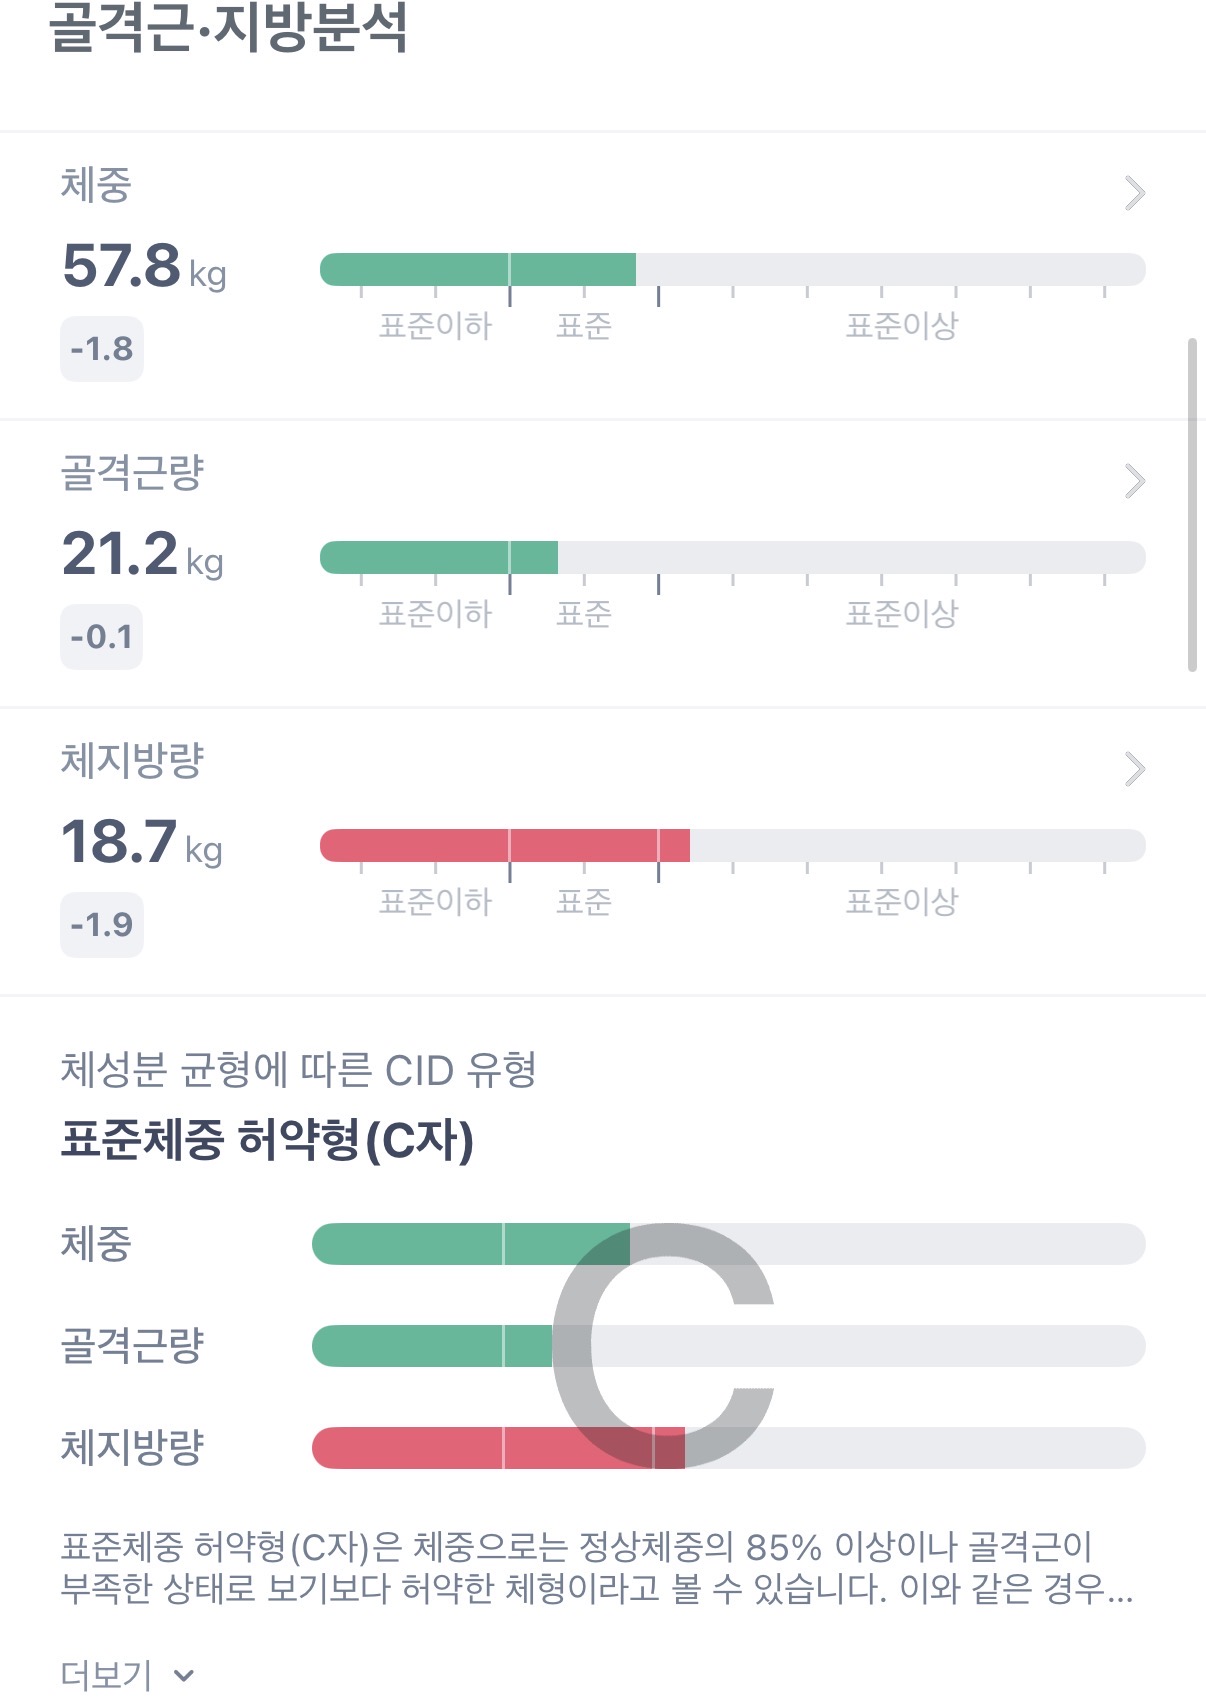Screen dimensions: 1206x1708
Task: Tap the -0.1 muscle change badge
Action: click(102, 637)
